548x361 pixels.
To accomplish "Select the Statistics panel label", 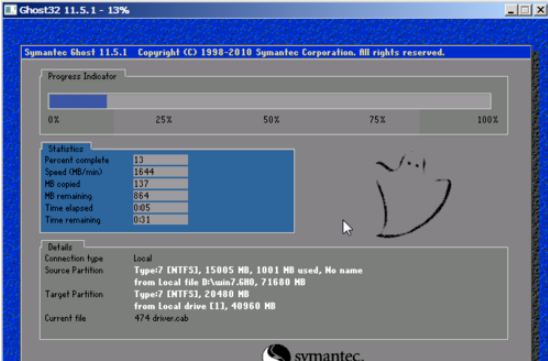I will 66,149.
